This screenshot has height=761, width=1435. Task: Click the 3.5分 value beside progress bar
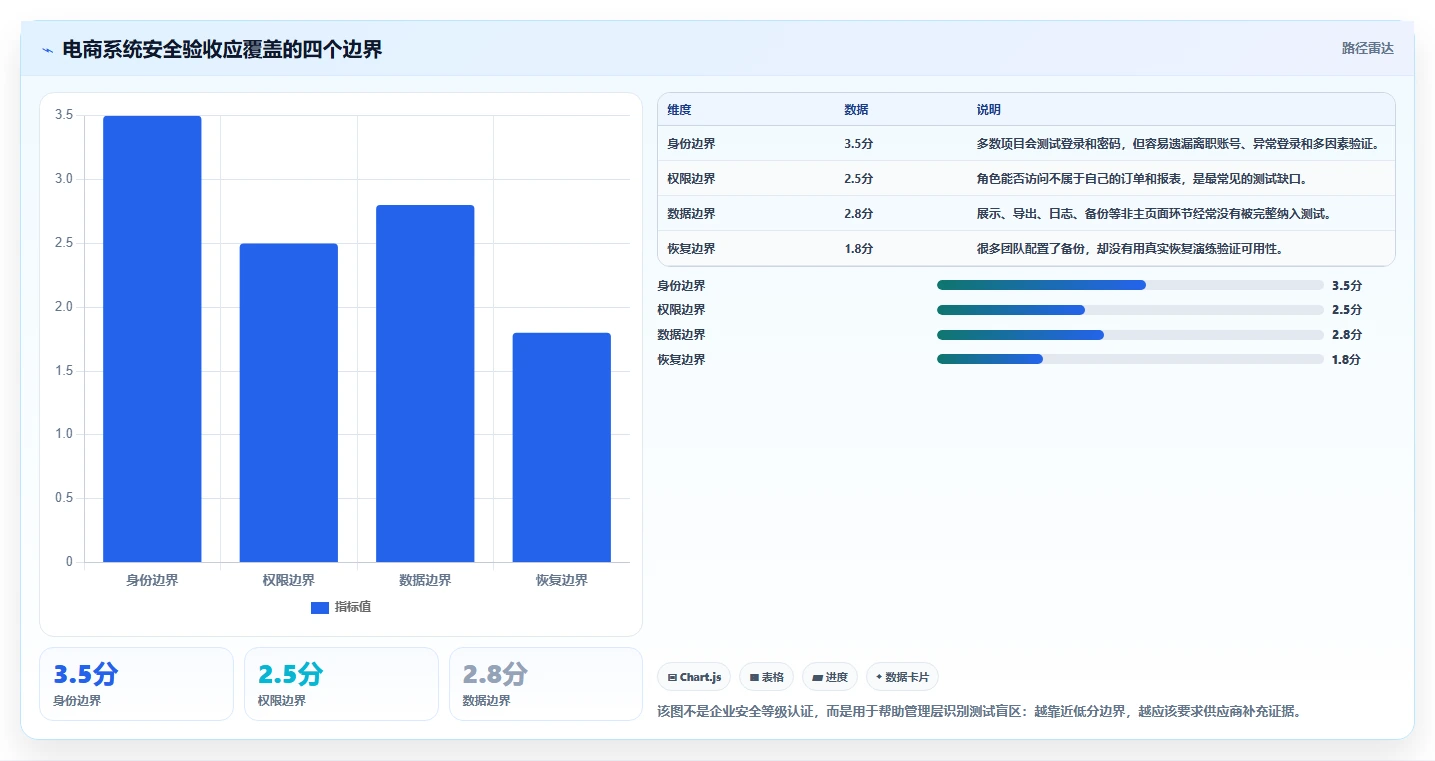click(1347, 285)
